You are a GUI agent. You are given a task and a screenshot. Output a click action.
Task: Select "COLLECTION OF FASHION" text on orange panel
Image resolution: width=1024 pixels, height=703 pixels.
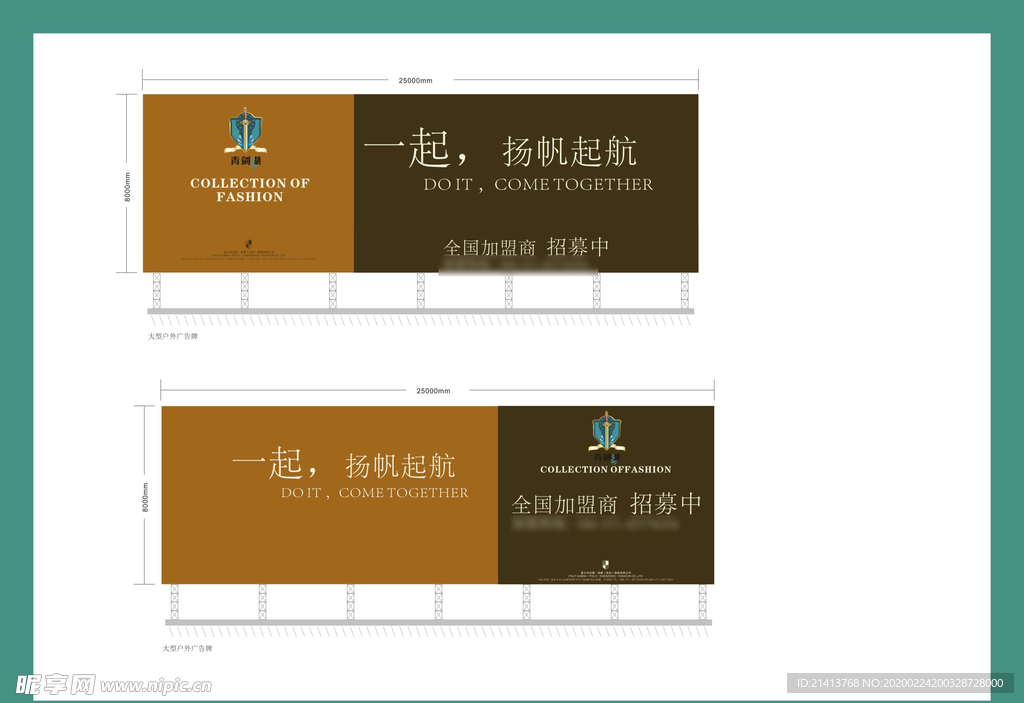pyautogui.click(x=250, y=189)
